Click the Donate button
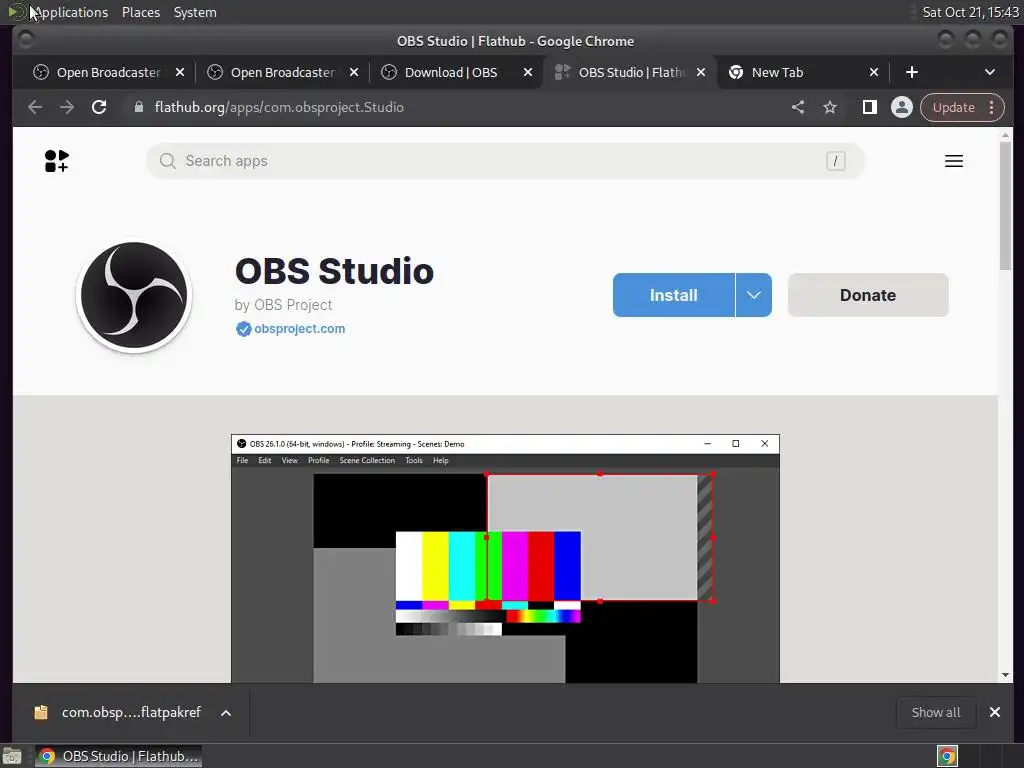The width and height of the screenshot is (1024, 768). (868, 295)
